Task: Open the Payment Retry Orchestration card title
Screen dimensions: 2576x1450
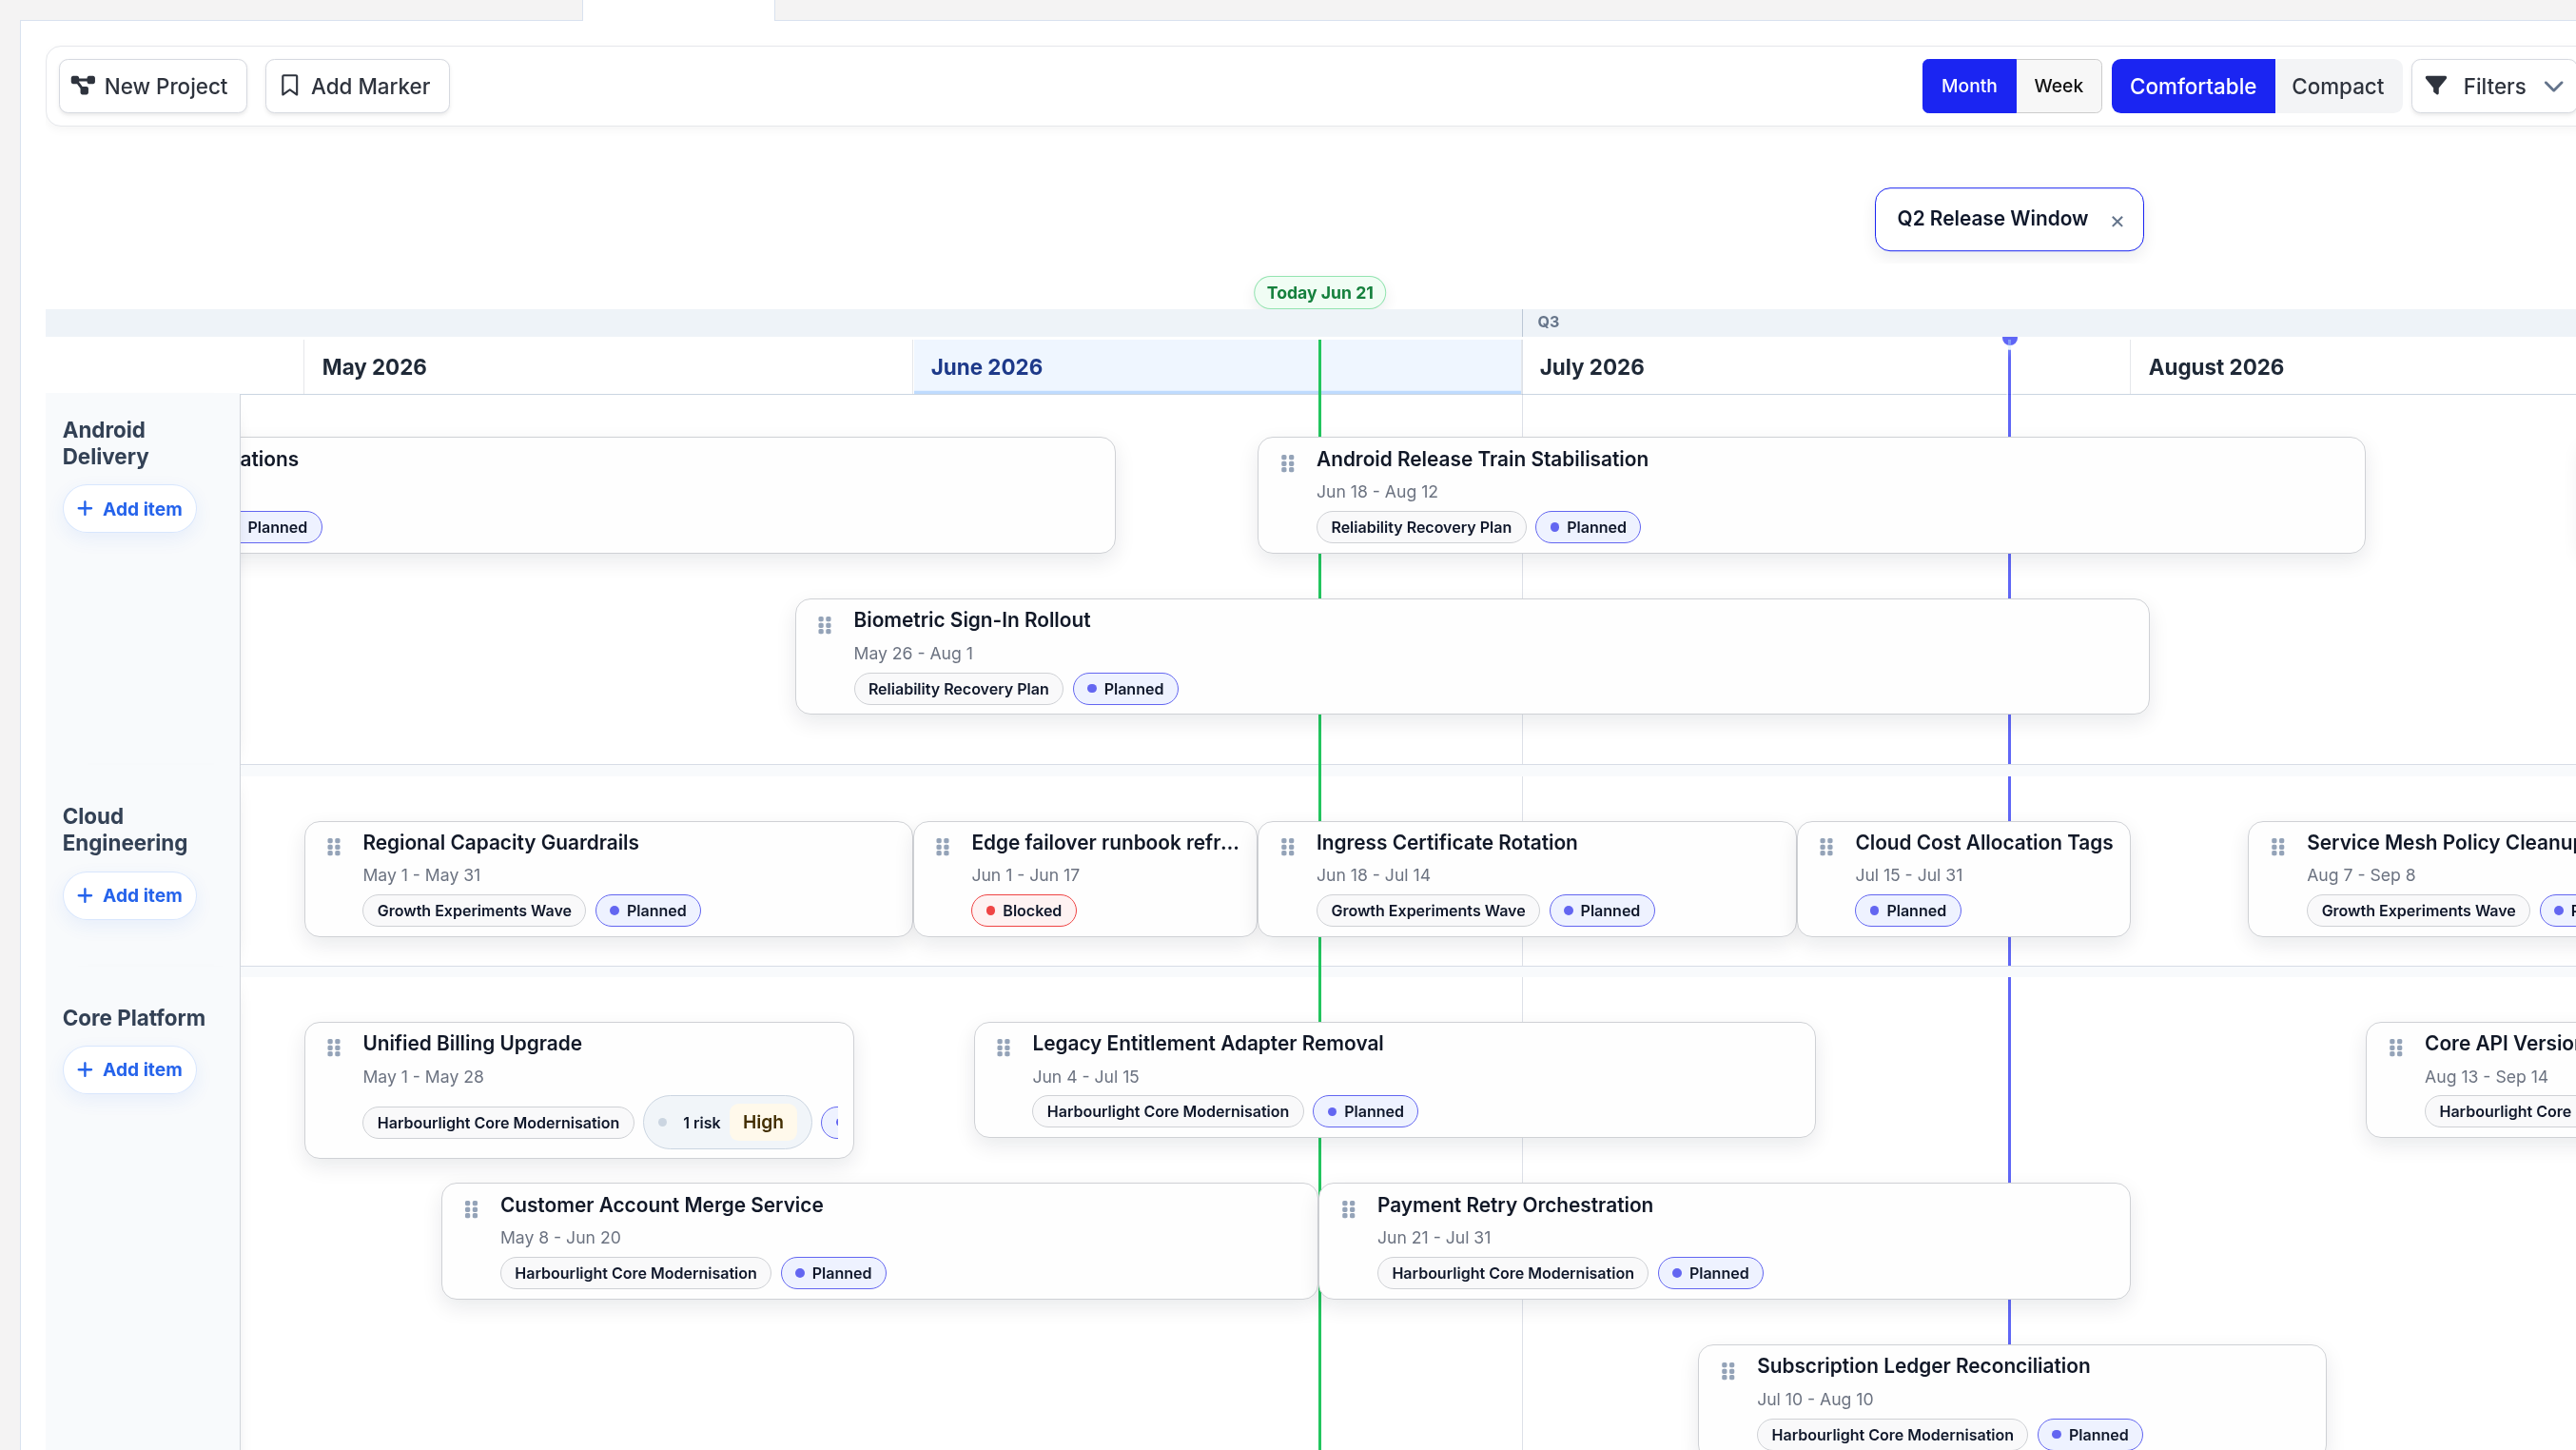Action: pos(1514,1205)
